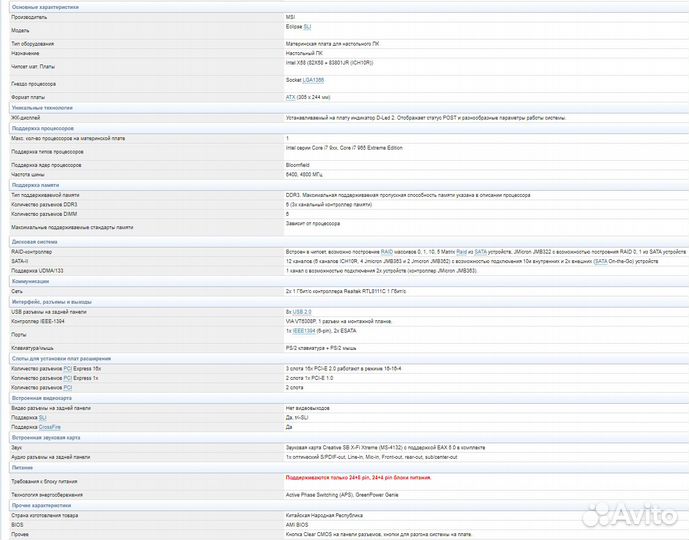Click the VIA VT6308P controller value

[339, 322]
